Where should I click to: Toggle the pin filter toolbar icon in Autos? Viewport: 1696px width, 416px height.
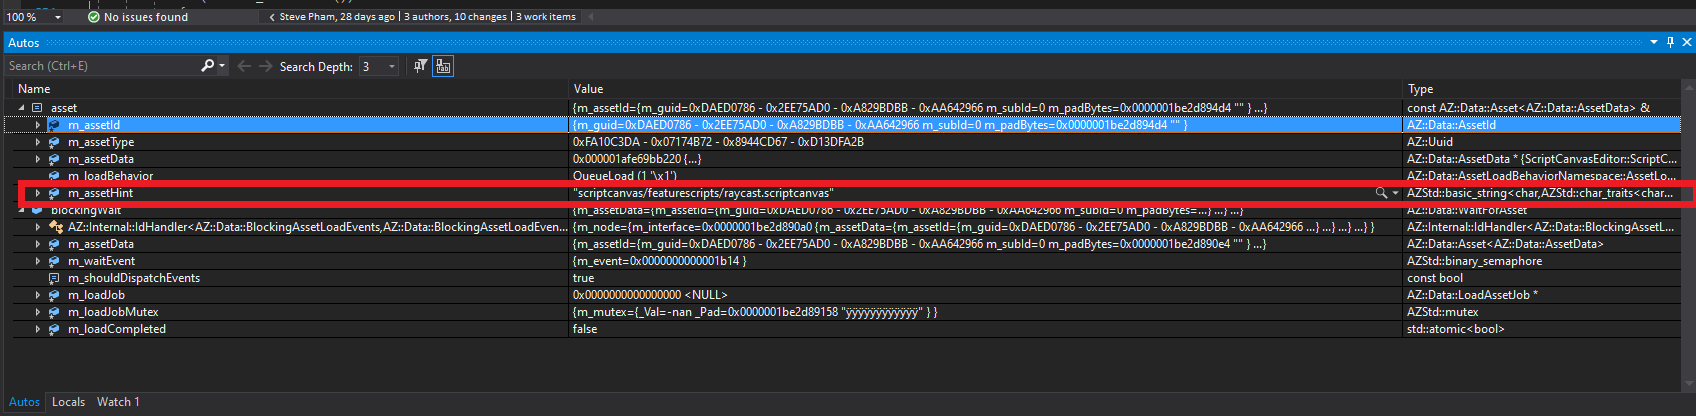pos(420,66)
